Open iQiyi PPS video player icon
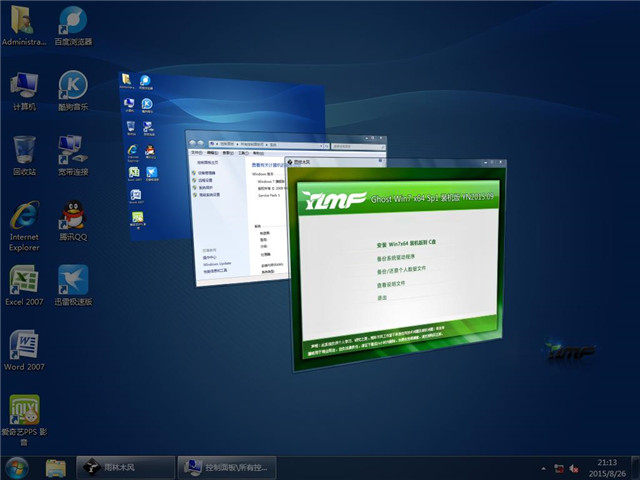 (x=24, y=411)
